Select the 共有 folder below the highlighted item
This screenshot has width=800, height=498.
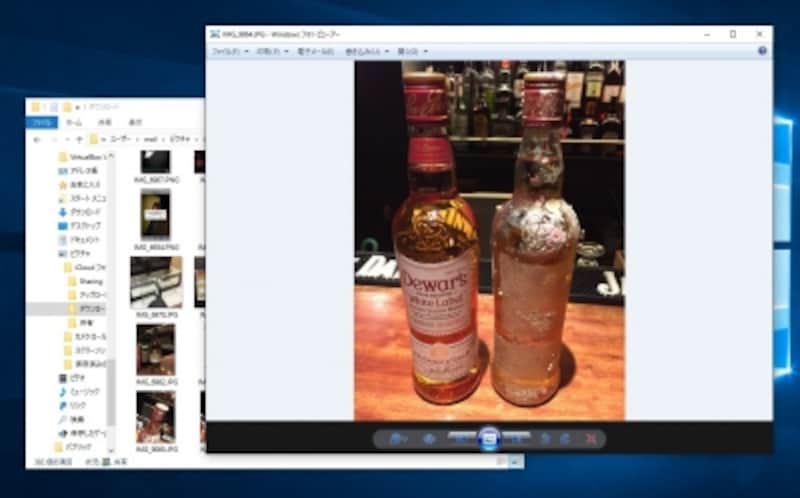coord(79,323)
